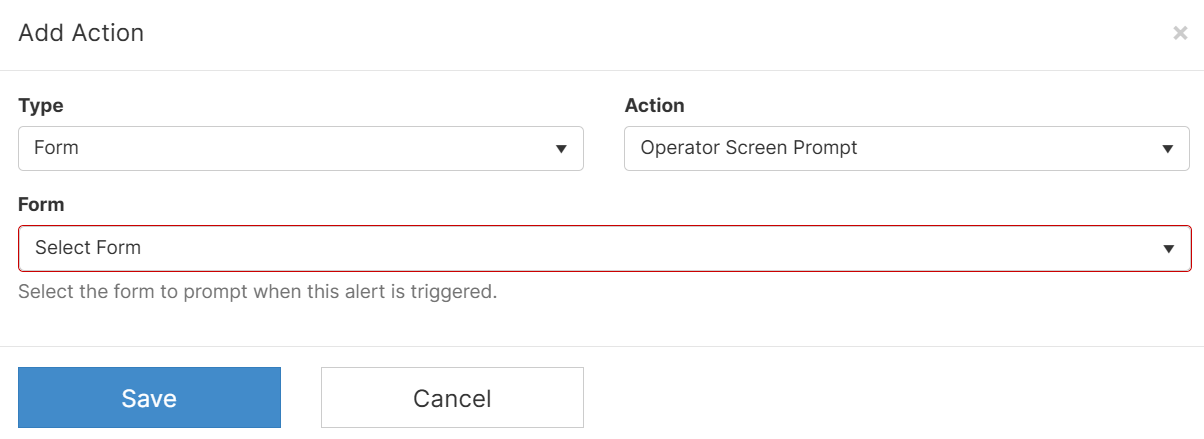The image size is (1204, 439).
Task: Open the Type combo box showing Form
Action: click(x=301, y=148)
